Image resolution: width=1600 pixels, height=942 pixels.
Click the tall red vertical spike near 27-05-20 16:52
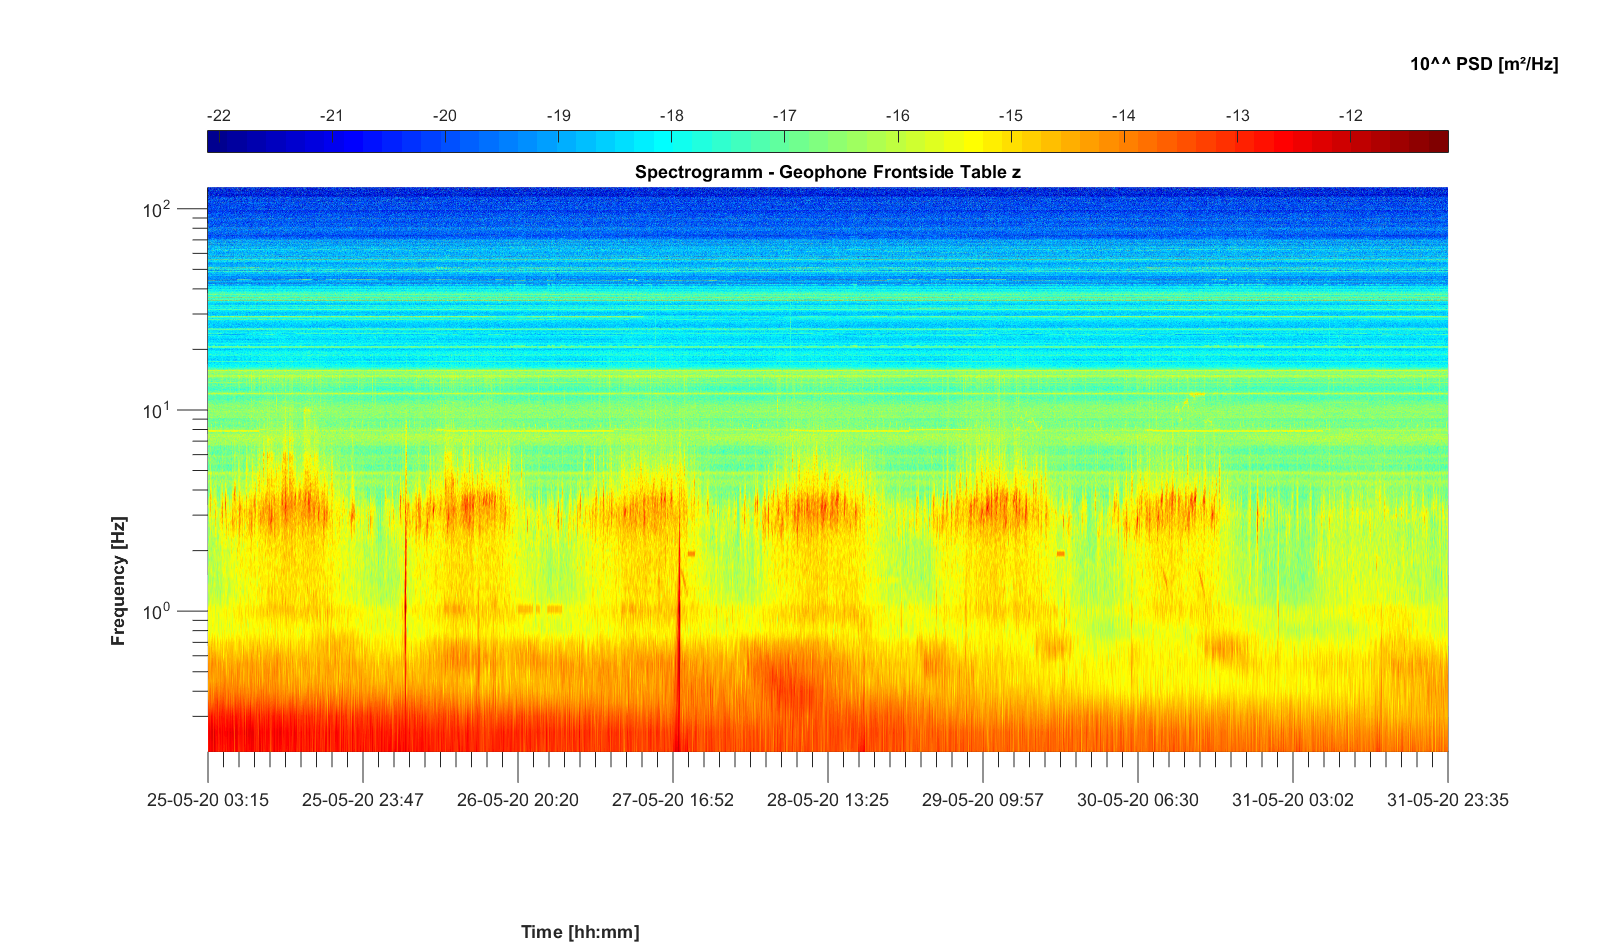(679, 650)
